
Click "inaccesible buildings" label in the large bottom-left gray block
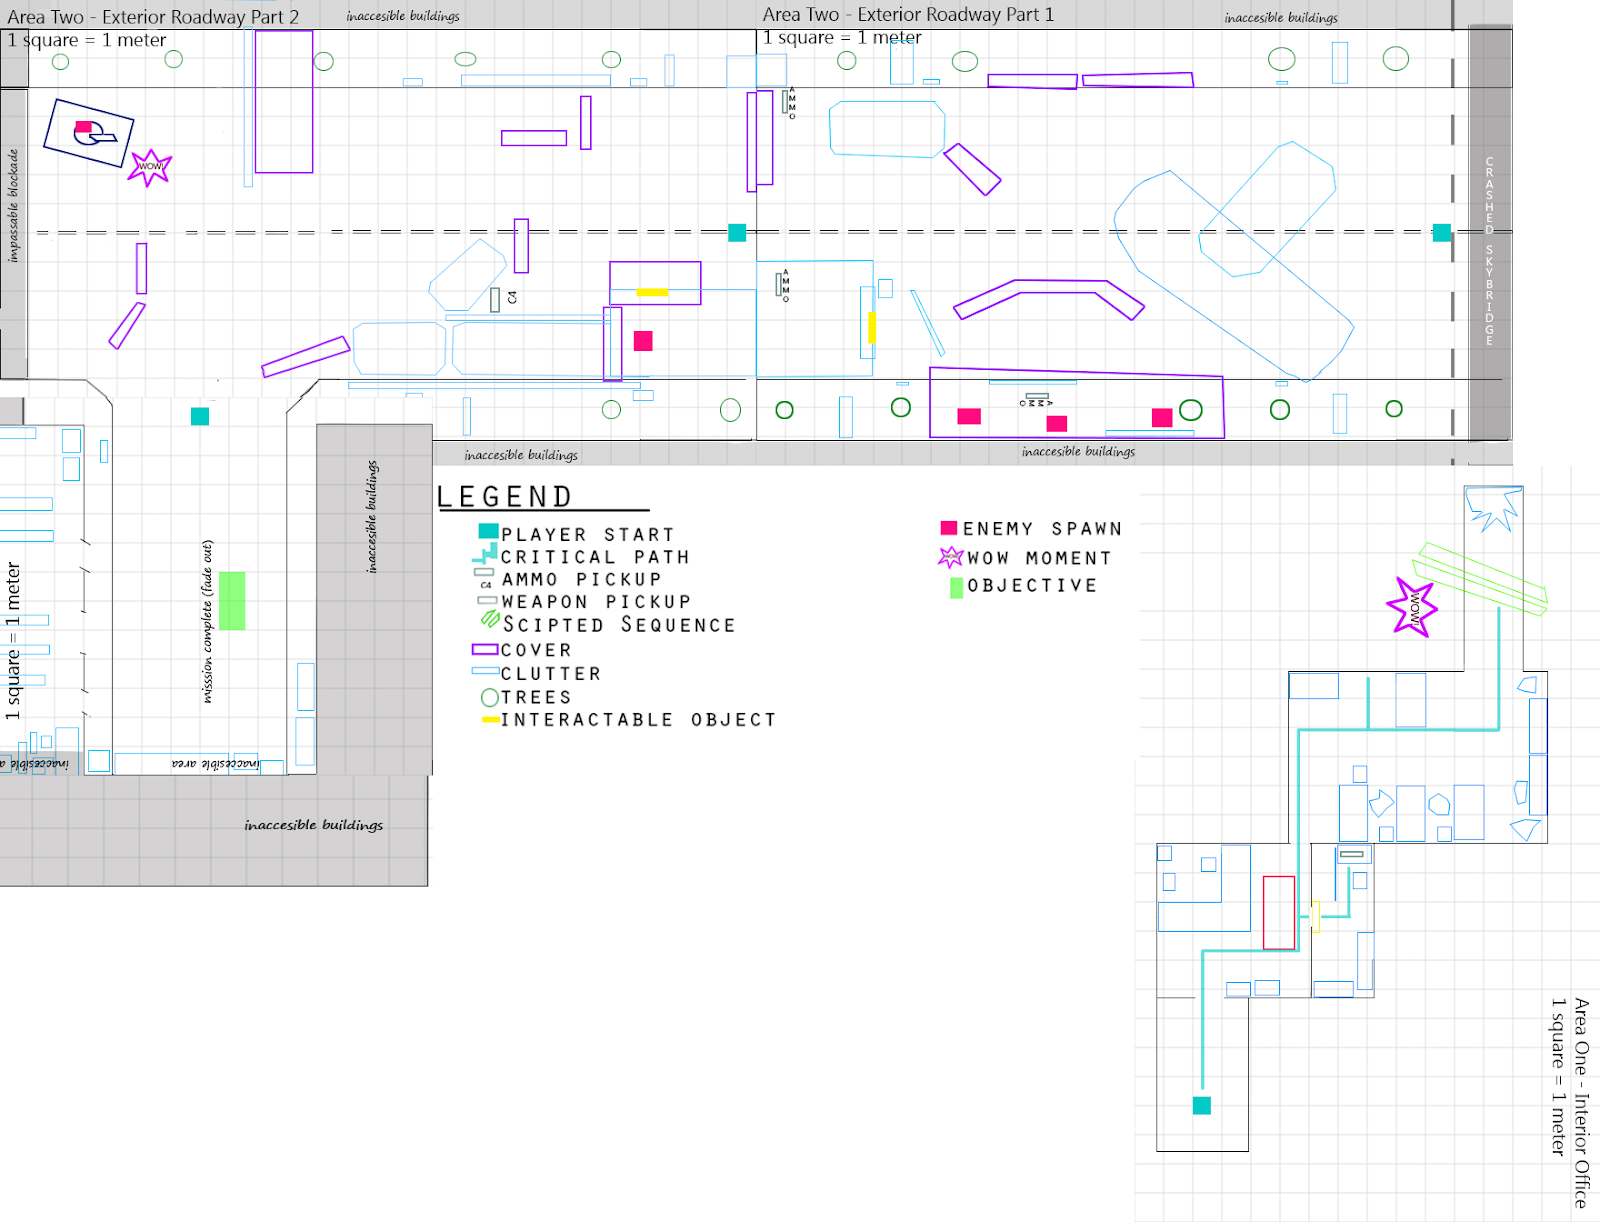(x=314, y=825)
